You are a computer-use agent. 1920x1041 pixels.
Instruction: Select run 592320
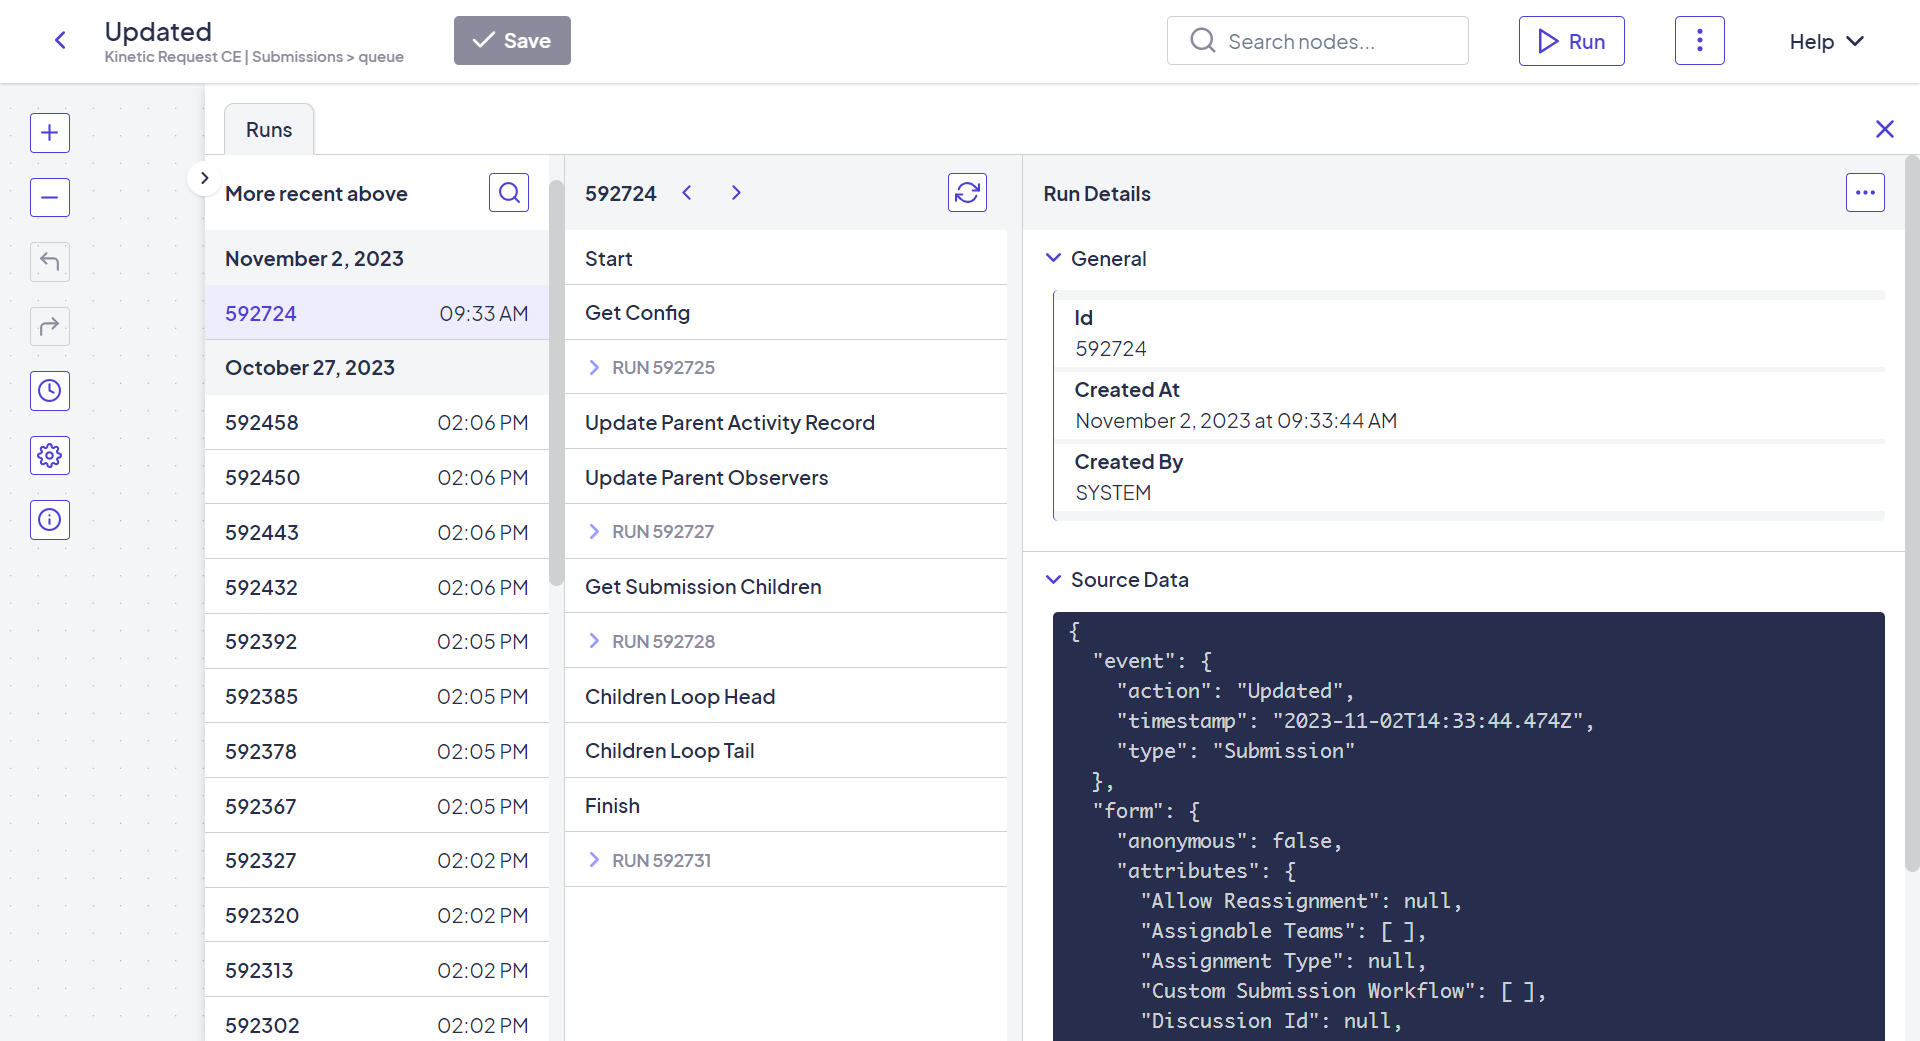377,915
